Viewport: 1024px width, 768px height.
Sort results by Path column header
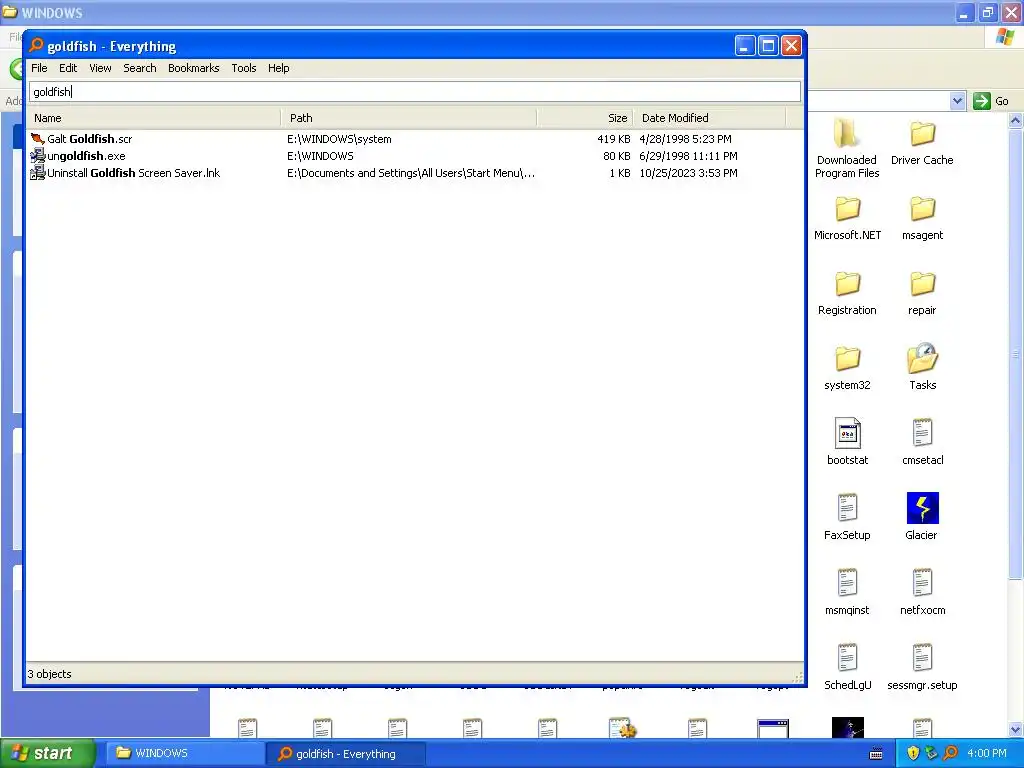[409, 118]
